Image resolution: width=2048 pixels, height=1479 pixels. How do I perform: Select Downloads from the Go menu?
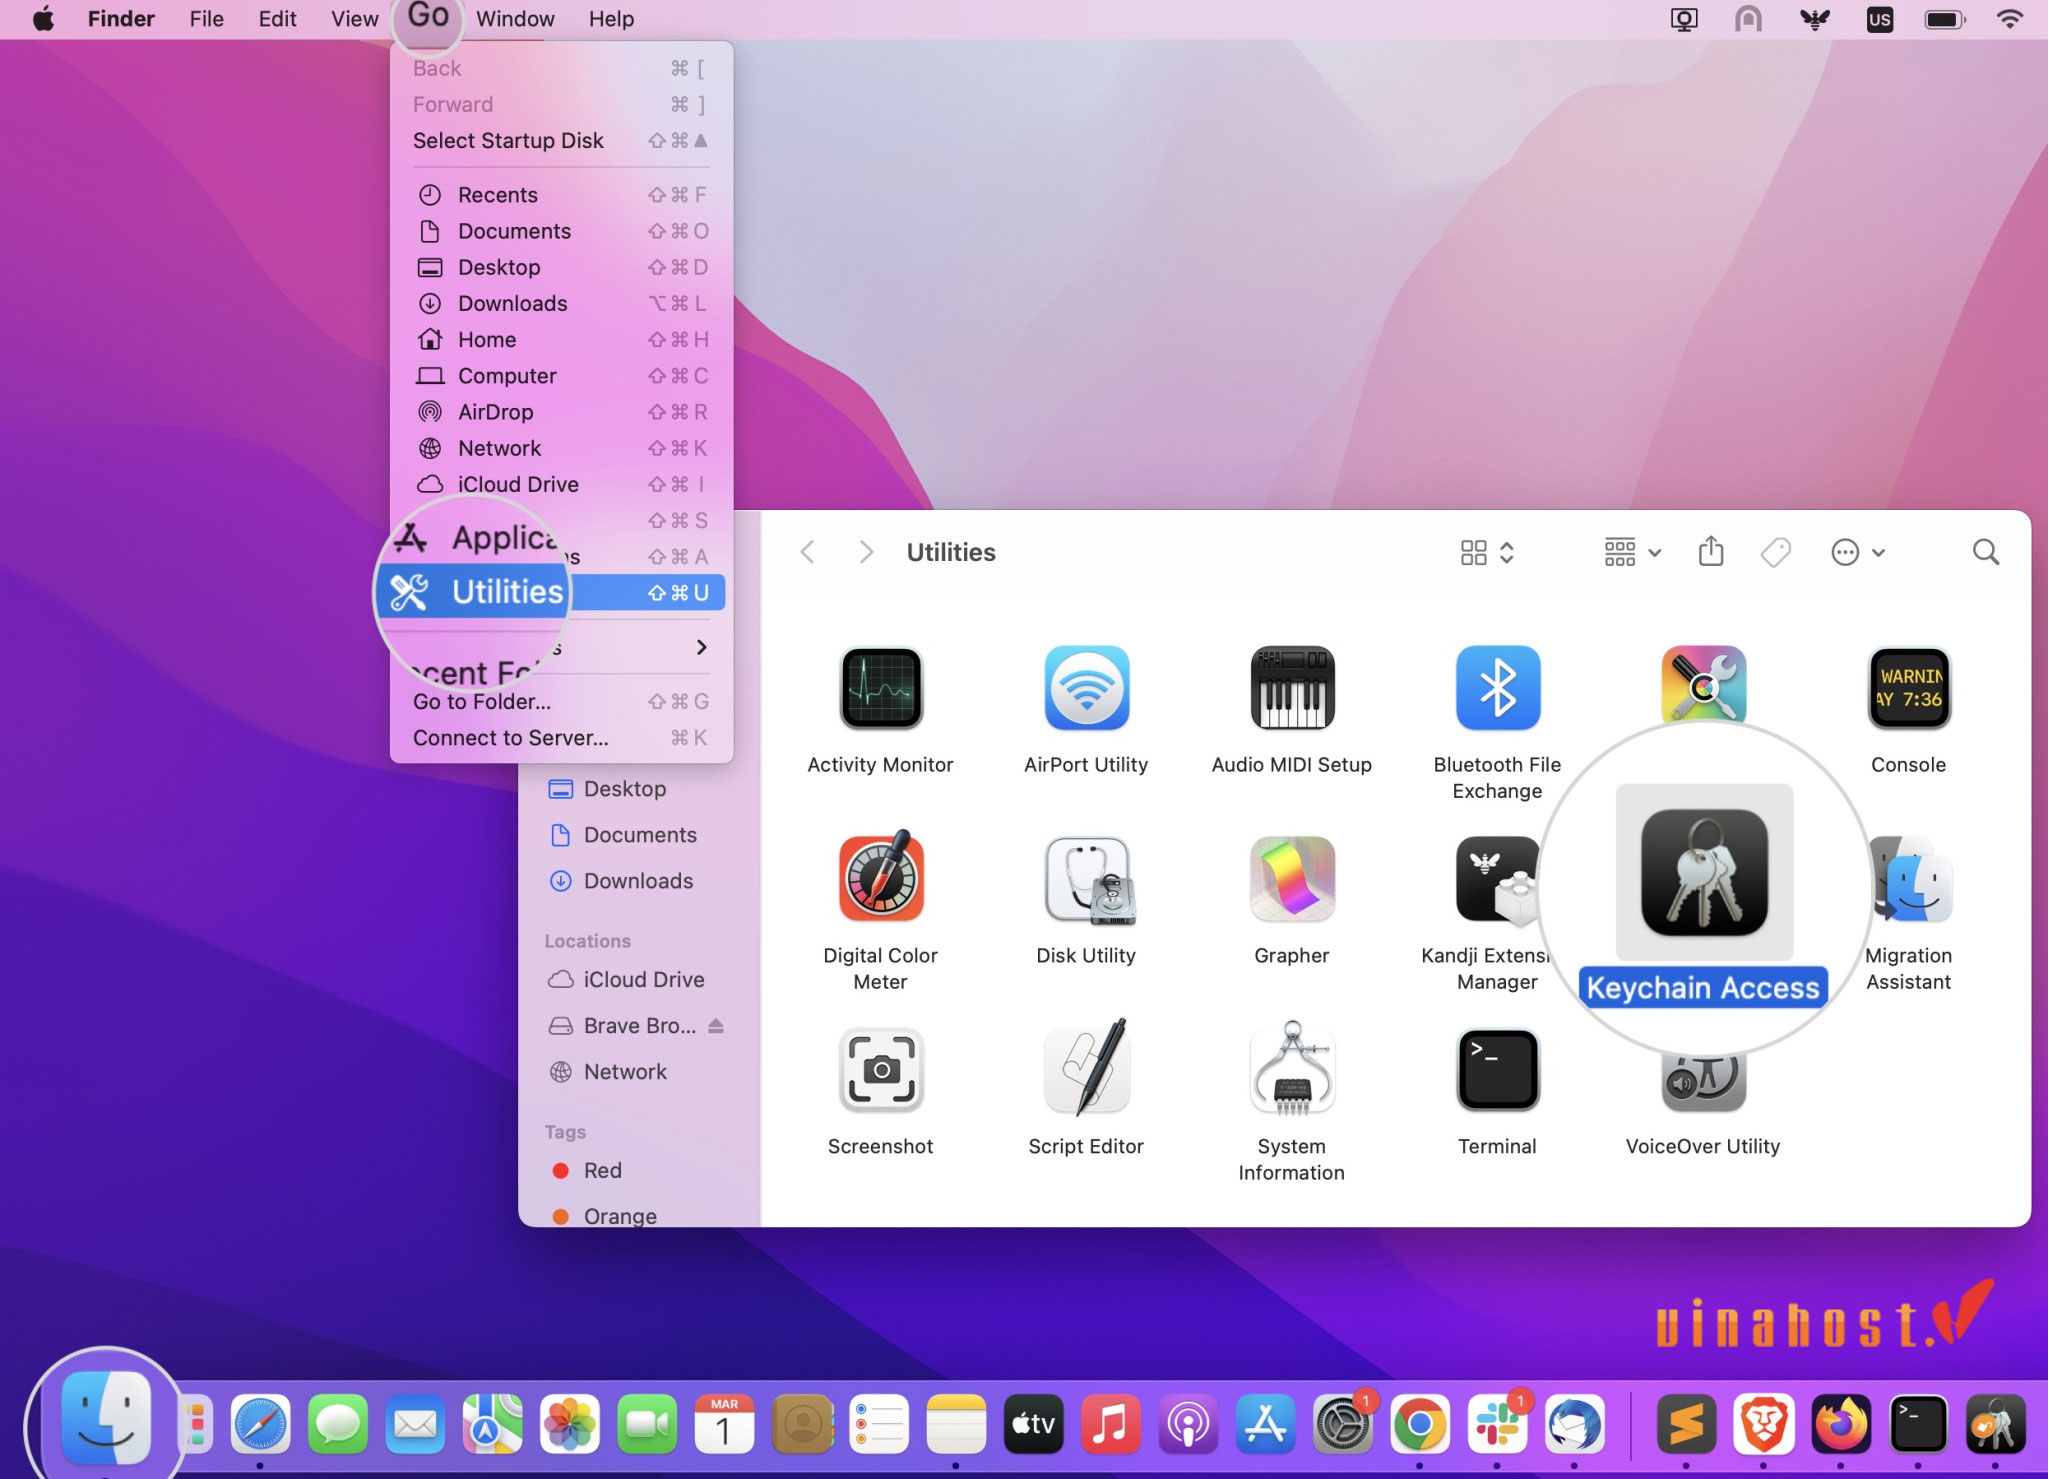pos(561,303)
